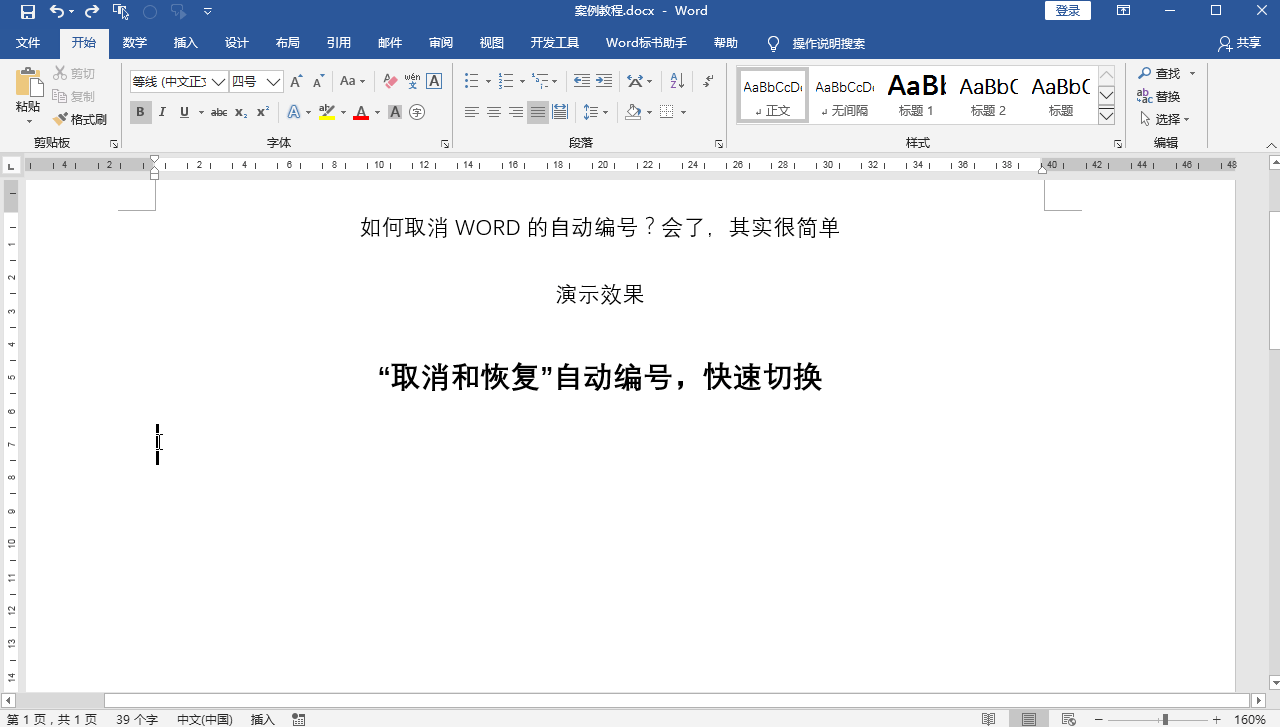Click the 登录 sign-in button

(x=1068, y=11)
